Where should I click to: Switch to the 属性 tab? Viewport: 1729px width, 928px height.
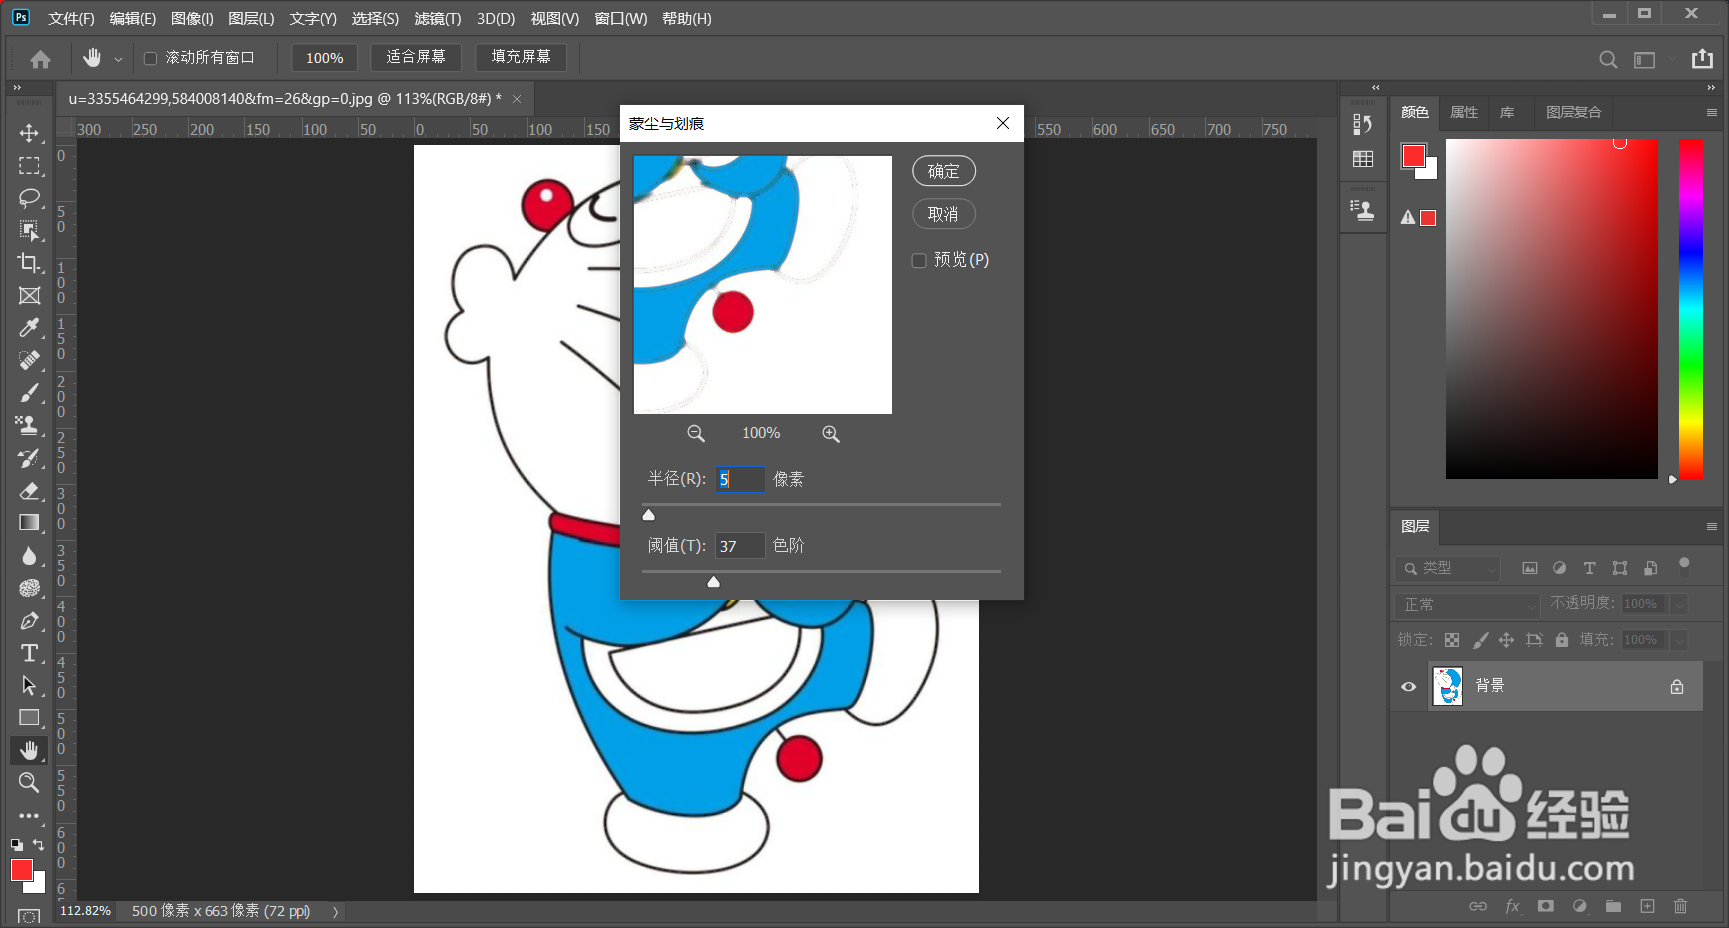tap(1464, 112)
